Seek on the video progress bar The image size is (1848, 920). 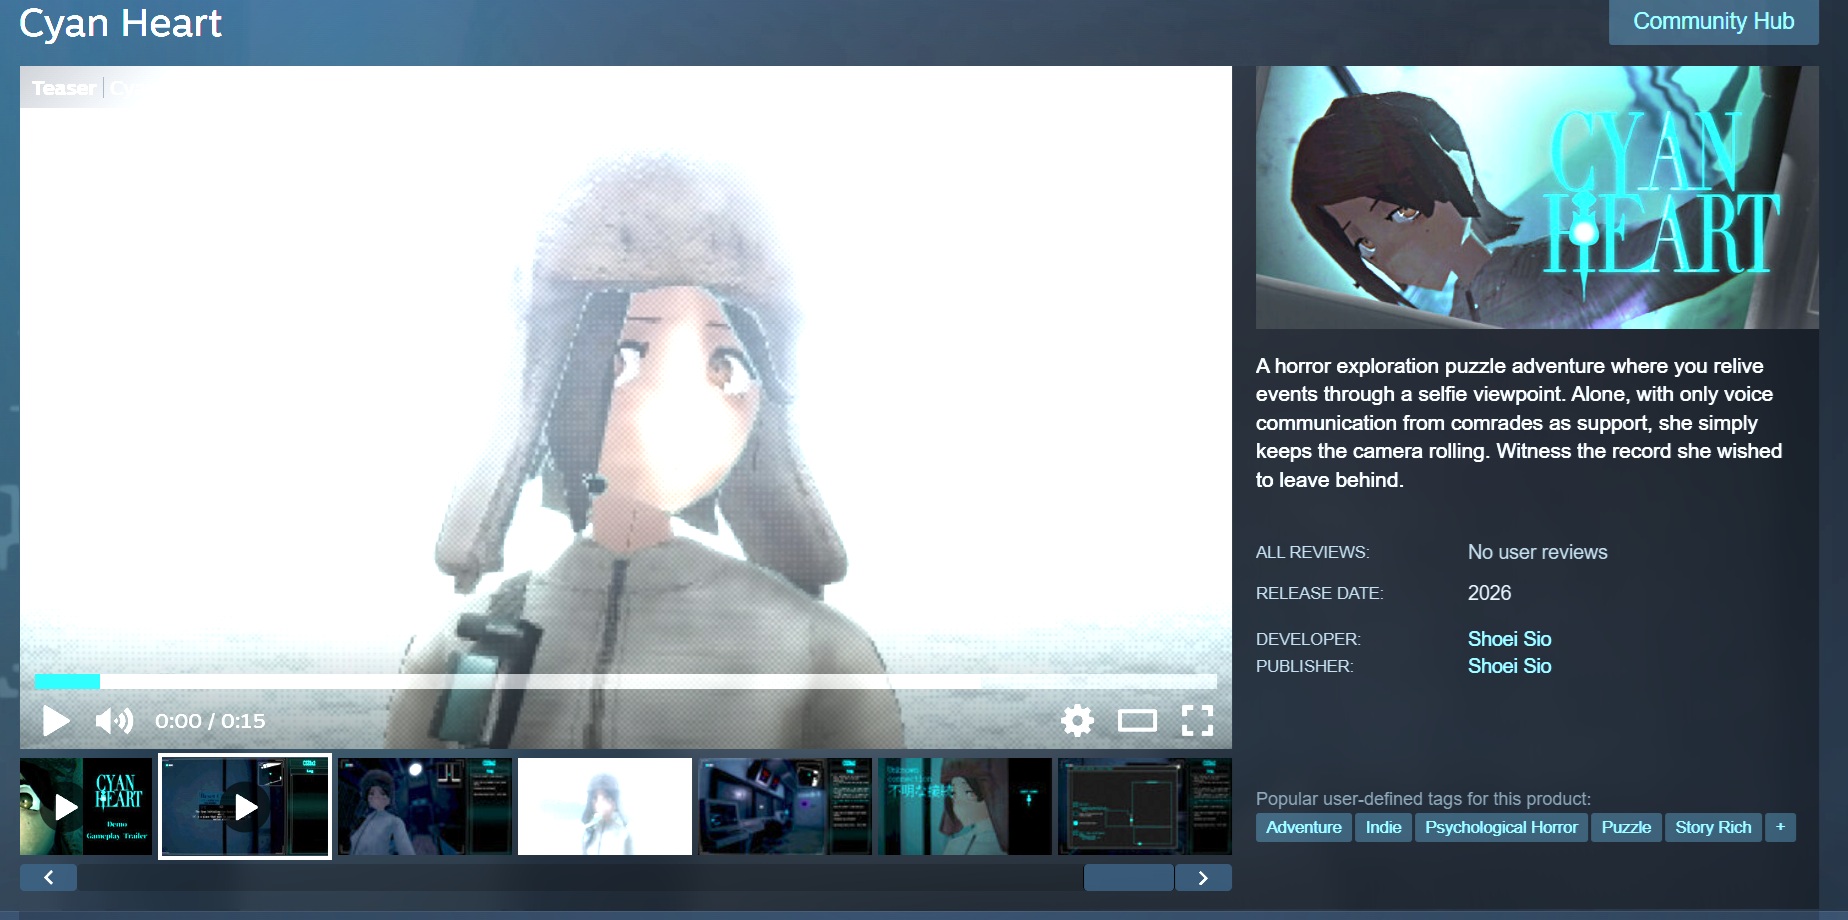click(626, 682)
